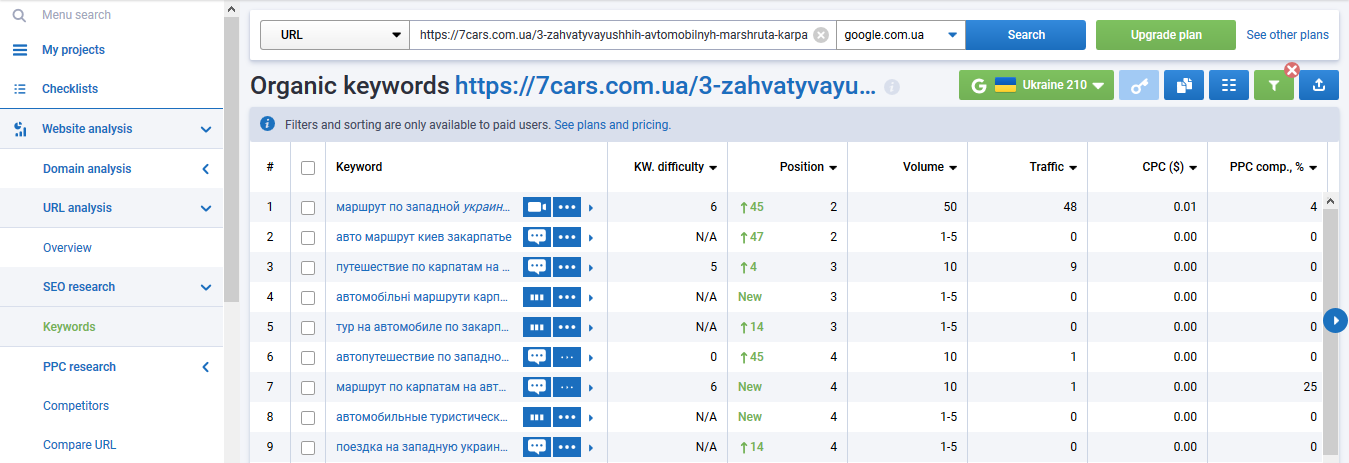Check the checkbox for row 3
Screen dimensions: 1349x463
click(308, 268)
